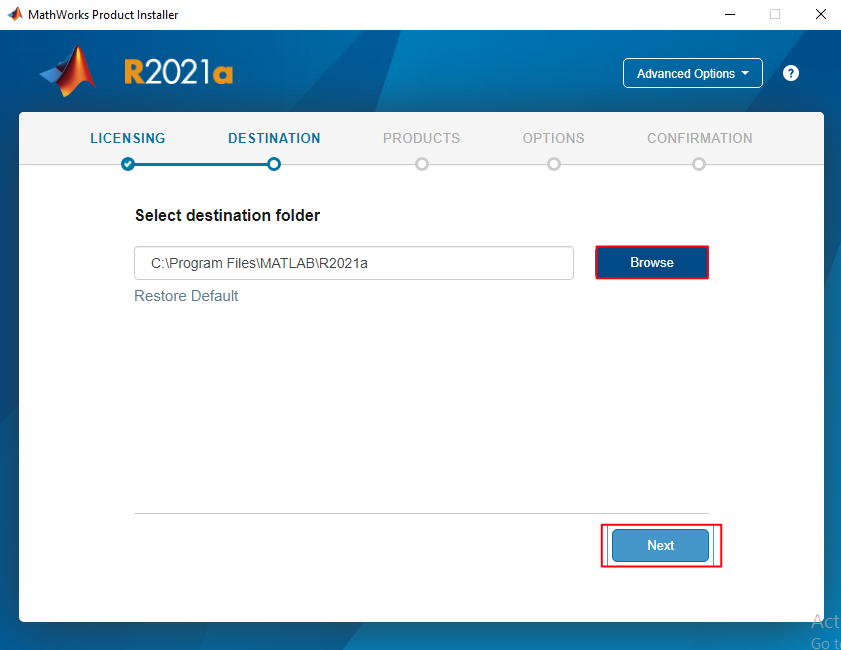Click Restore Default link
This screenshot has width=841, height=650.
[186, 295]
